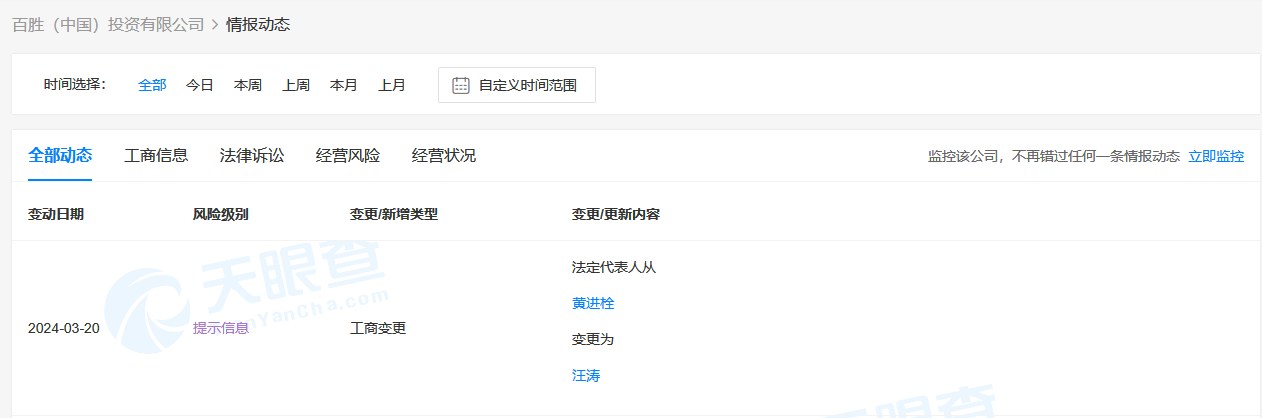Screen dimensions: 1262x418
Task: Click 风险级别 column header
Action: coord(221,214)
